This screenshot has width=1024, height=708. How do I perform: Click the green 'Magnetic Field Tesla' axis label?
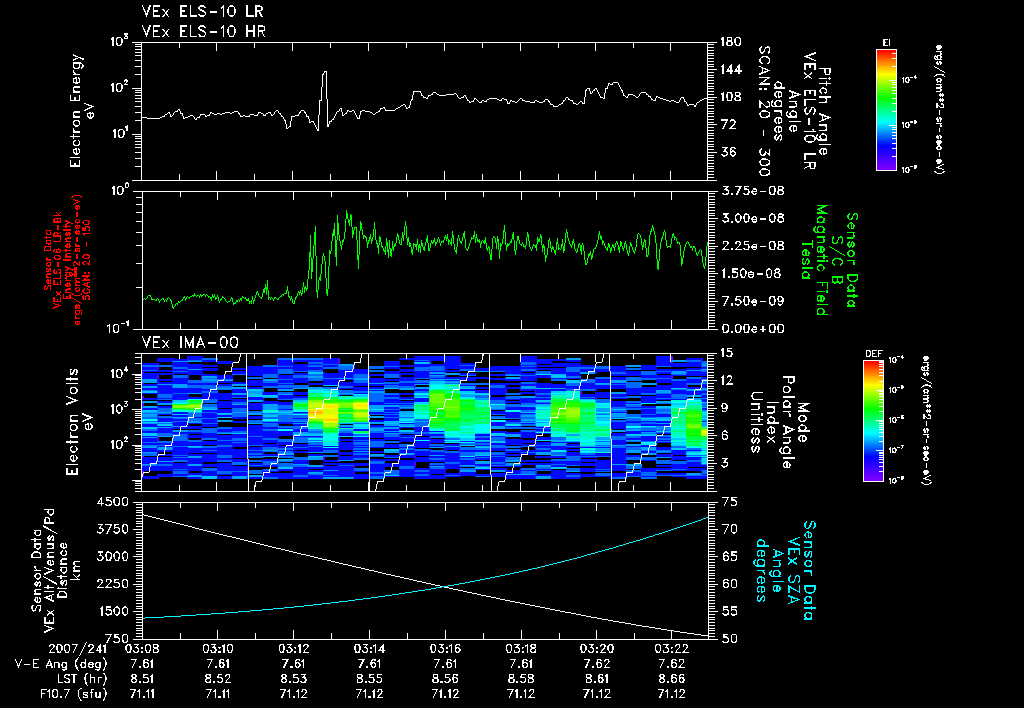(814, 260)
